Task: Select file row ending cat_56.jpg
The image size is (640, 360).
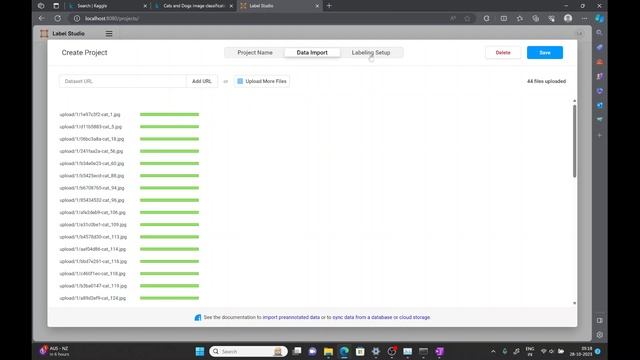Action: [x=91, y=151]
